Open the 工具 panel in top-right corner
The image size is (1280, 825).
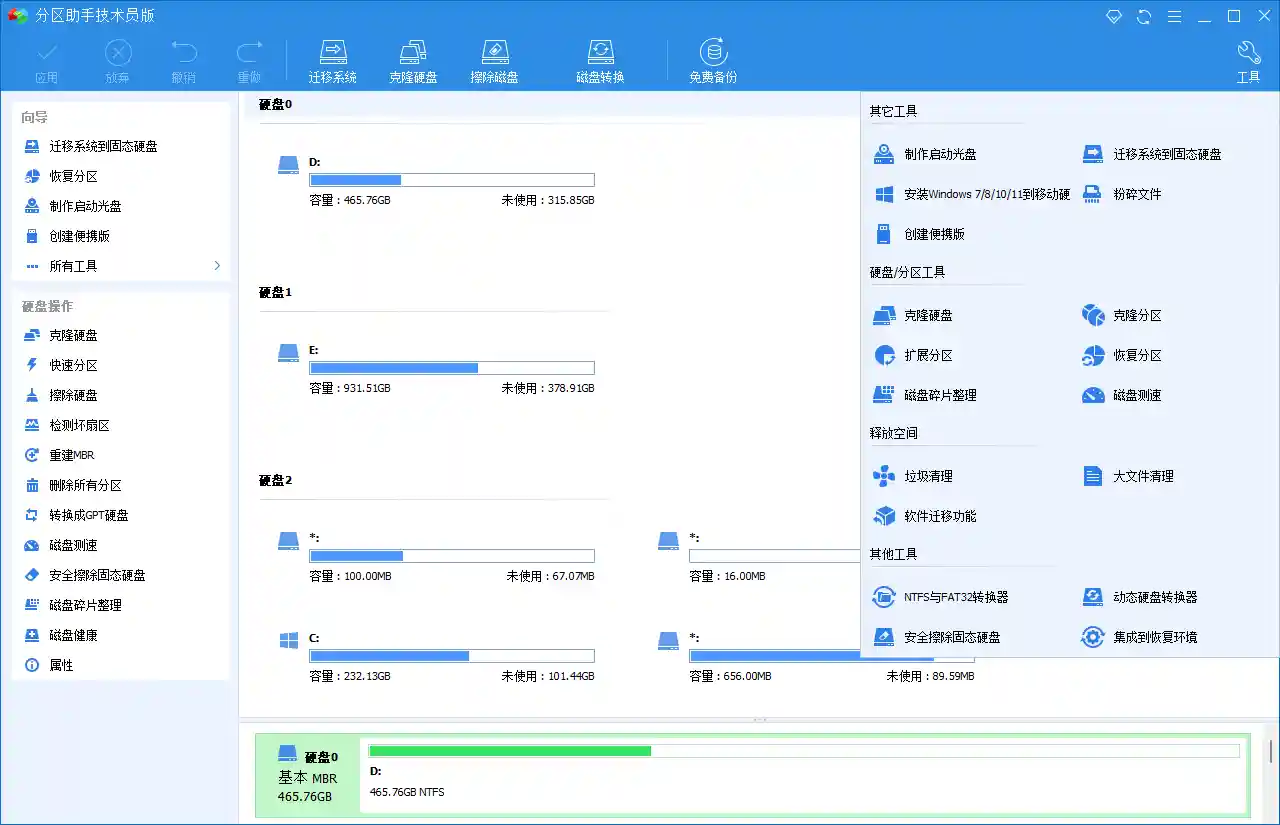click(1248, 58)
